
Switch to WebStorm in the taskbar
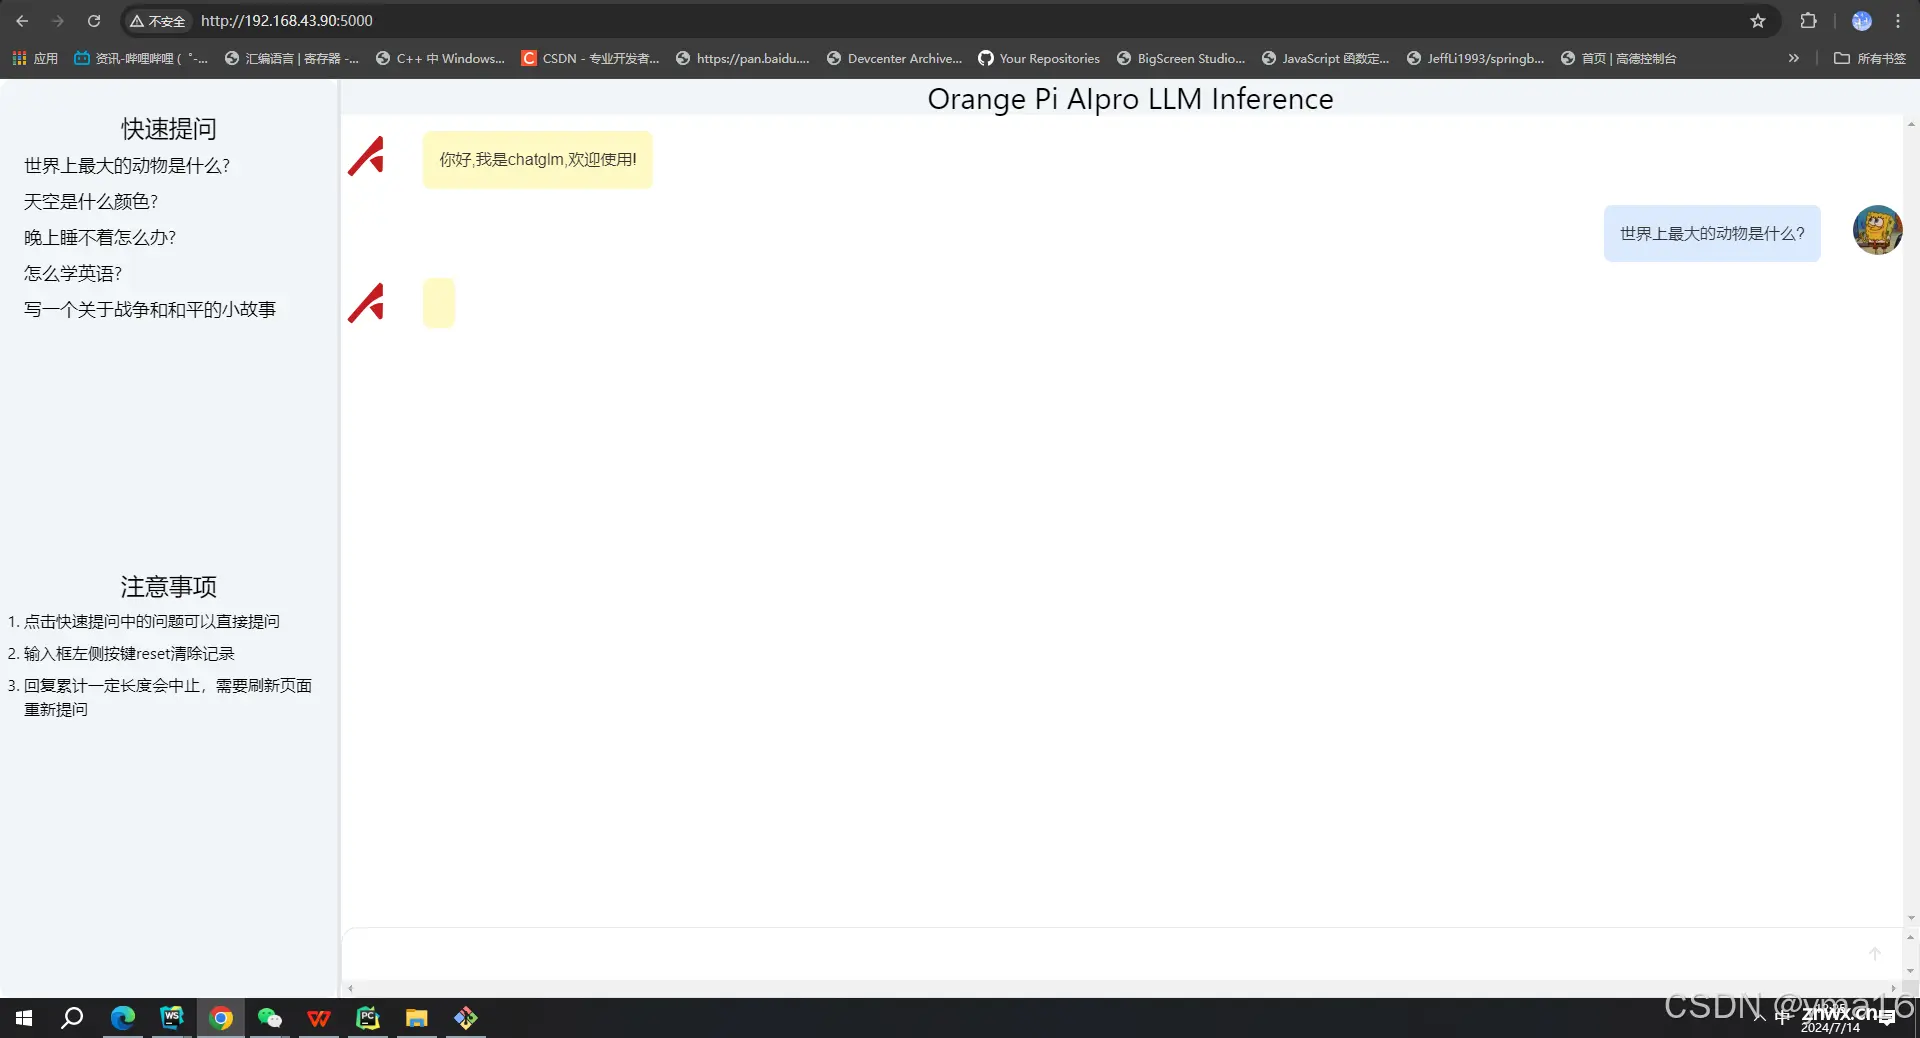coord(172,1018)
